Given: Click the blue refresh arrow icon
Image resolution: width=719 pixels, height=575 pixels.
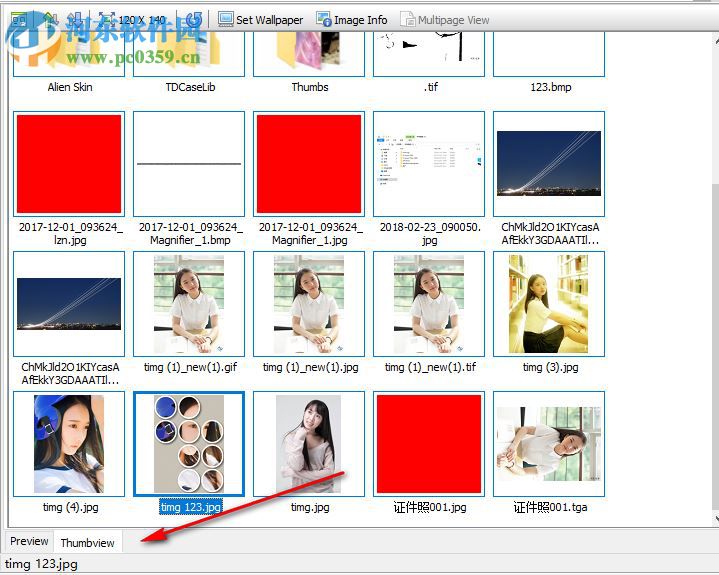Looking at the screenshot, I should [x=194, y=20].
